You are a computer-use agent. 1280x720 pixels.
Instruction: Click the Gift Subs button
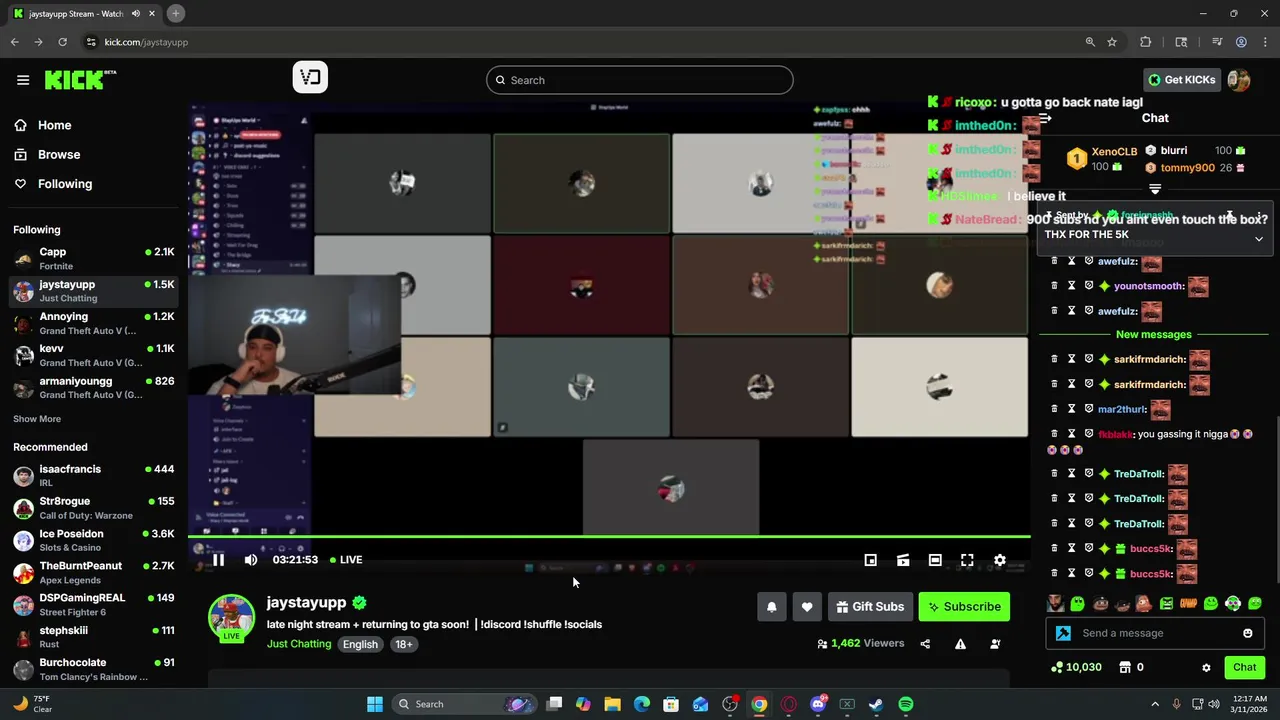(870, 607)
